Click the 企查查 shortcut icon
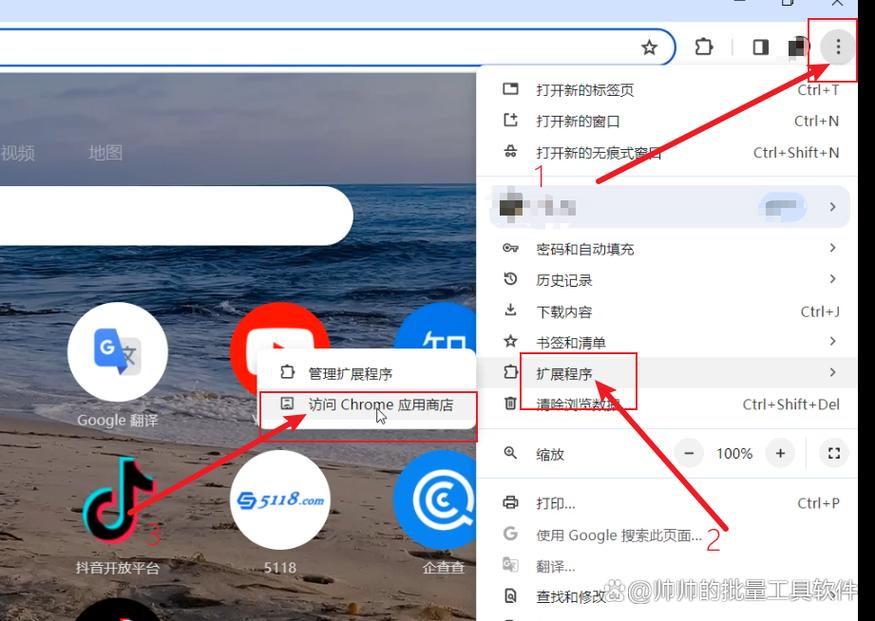Image resolution: width=875 pixels, height=621 pixels. tap(442, 500)
